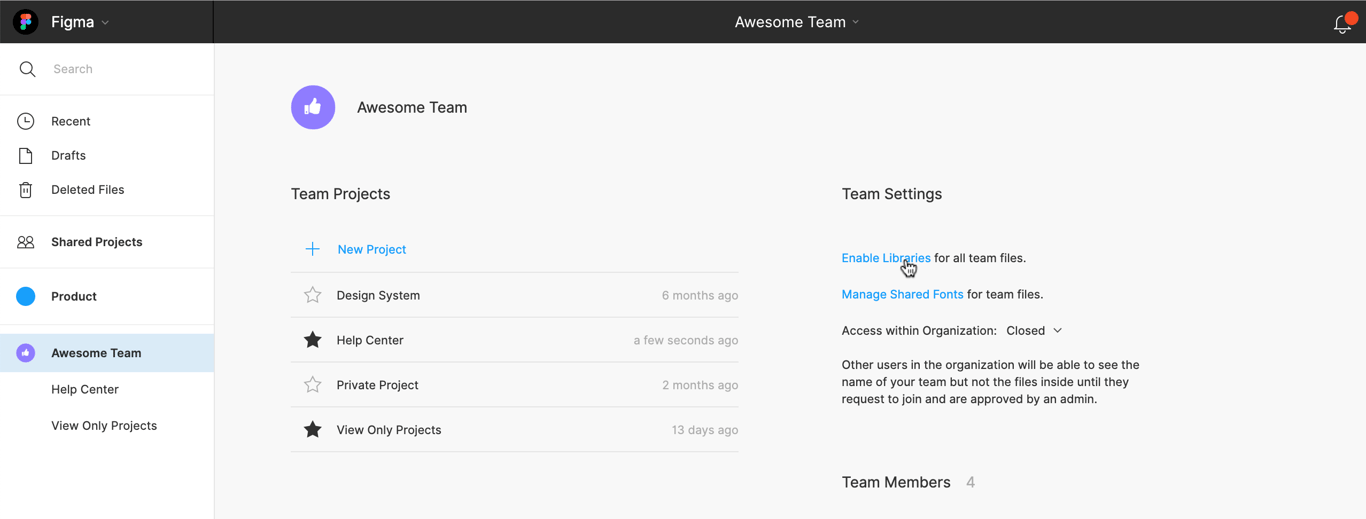Image resolution: width=1366 pixels, height=519 pixels.
Task: Unstar the Help Center project
Action: pos(313,340)
